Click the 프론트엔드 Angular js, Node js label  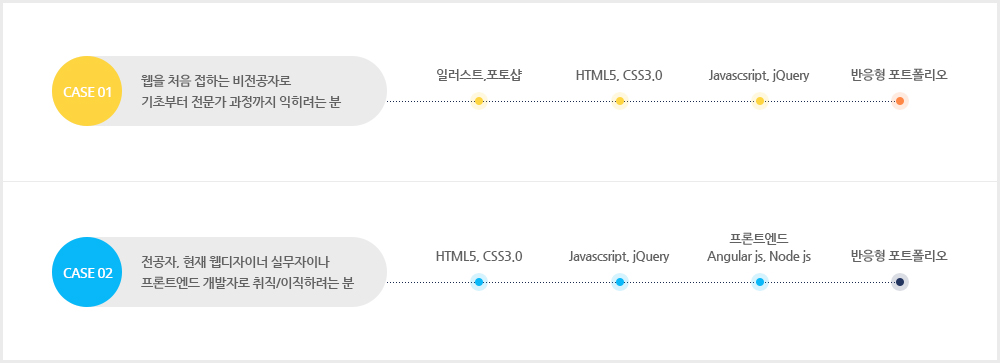[x=759, y=248]
